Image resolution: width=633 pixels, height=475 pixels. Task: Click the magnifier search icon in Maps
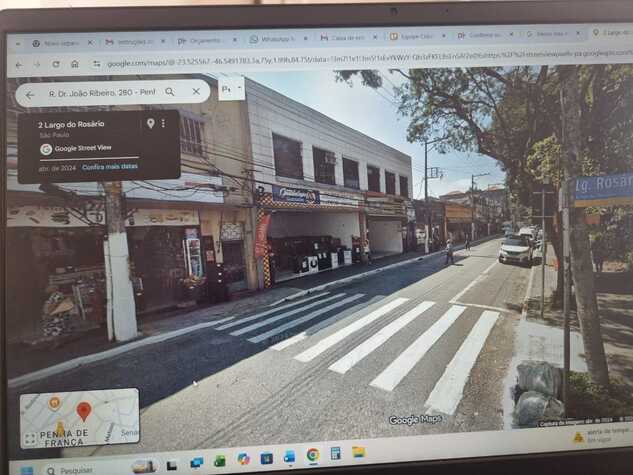pyautogui.click(x=170, y=92)
